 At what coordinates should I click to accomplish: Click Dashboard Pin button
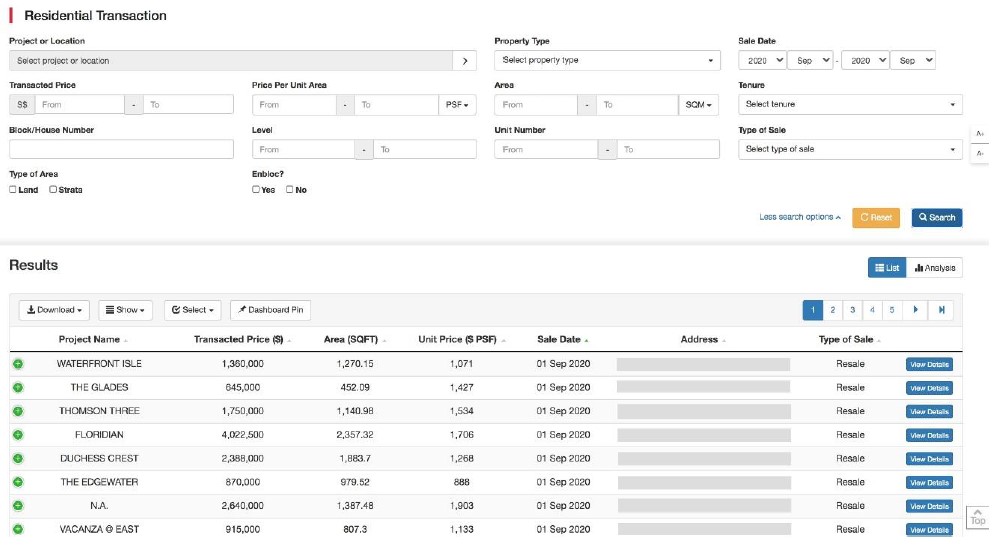tap(270, 310)
